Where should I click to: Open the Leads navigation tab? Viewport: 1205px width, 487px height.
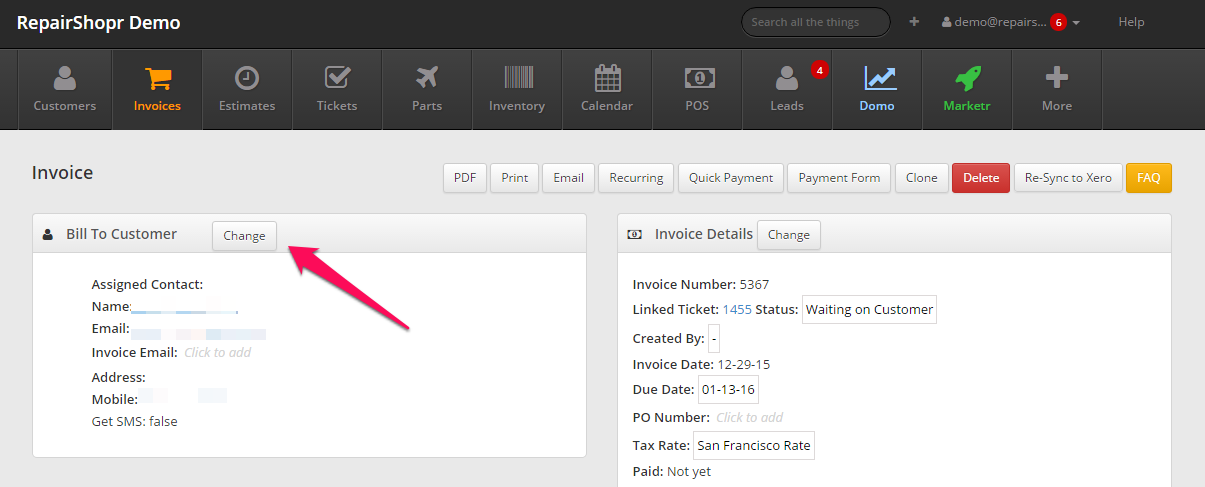click(787, 89)
